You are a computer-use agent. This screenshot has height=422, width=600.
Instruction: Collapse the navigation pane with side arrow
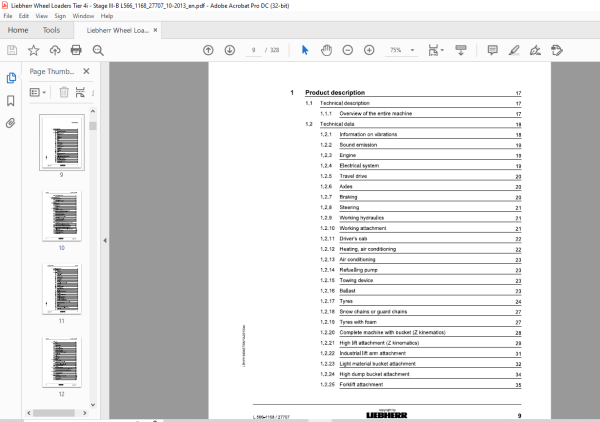coord(105,241)
